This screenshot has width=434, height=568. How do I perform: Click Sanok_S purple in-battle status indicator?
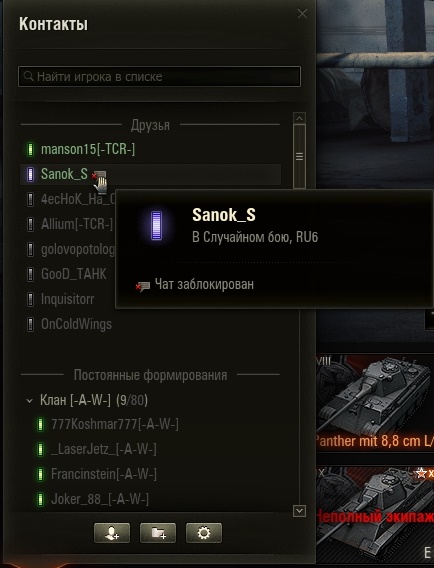[x=30, y=174]
